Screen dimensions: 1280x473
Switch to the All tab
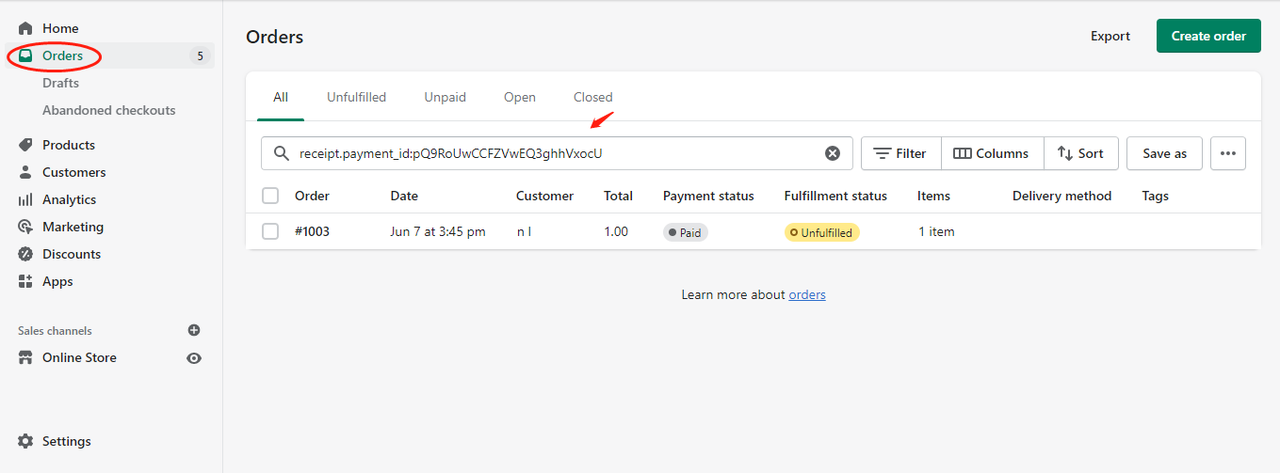click(x=280, y=97)
